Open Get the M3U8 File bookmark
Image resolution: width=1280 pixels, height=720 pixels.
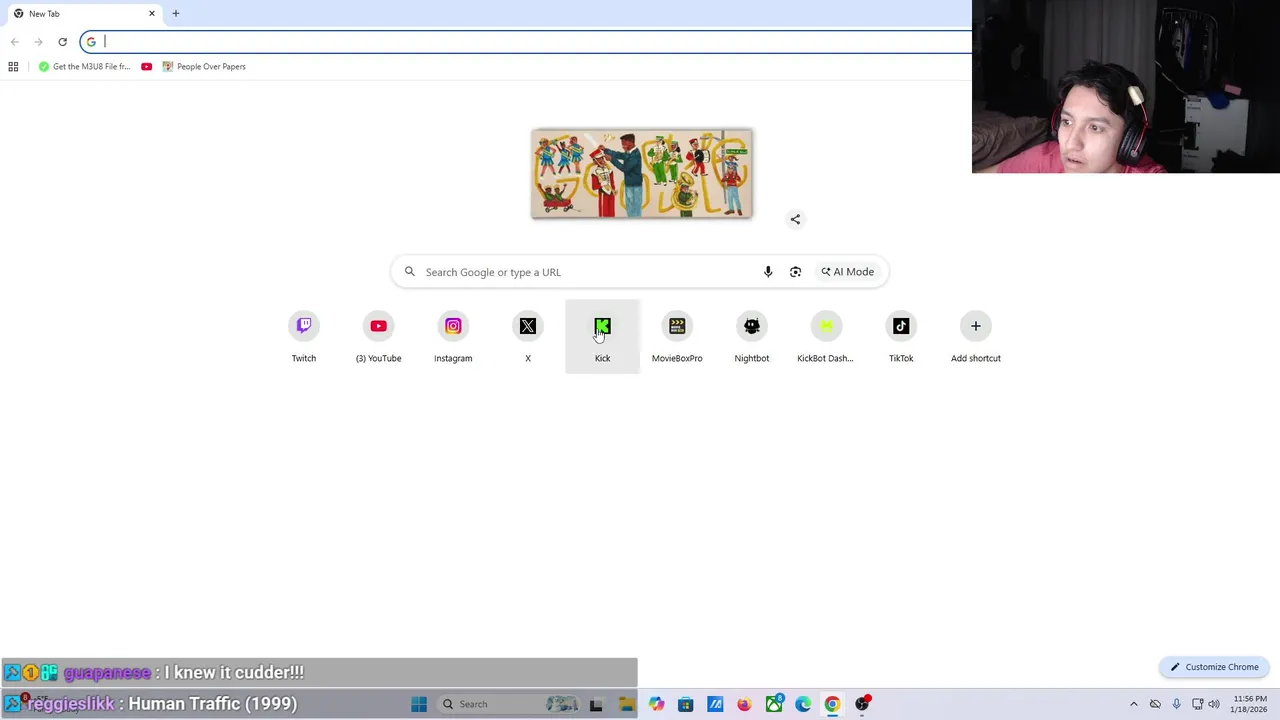pyautogui.click(x=84, y=67)
